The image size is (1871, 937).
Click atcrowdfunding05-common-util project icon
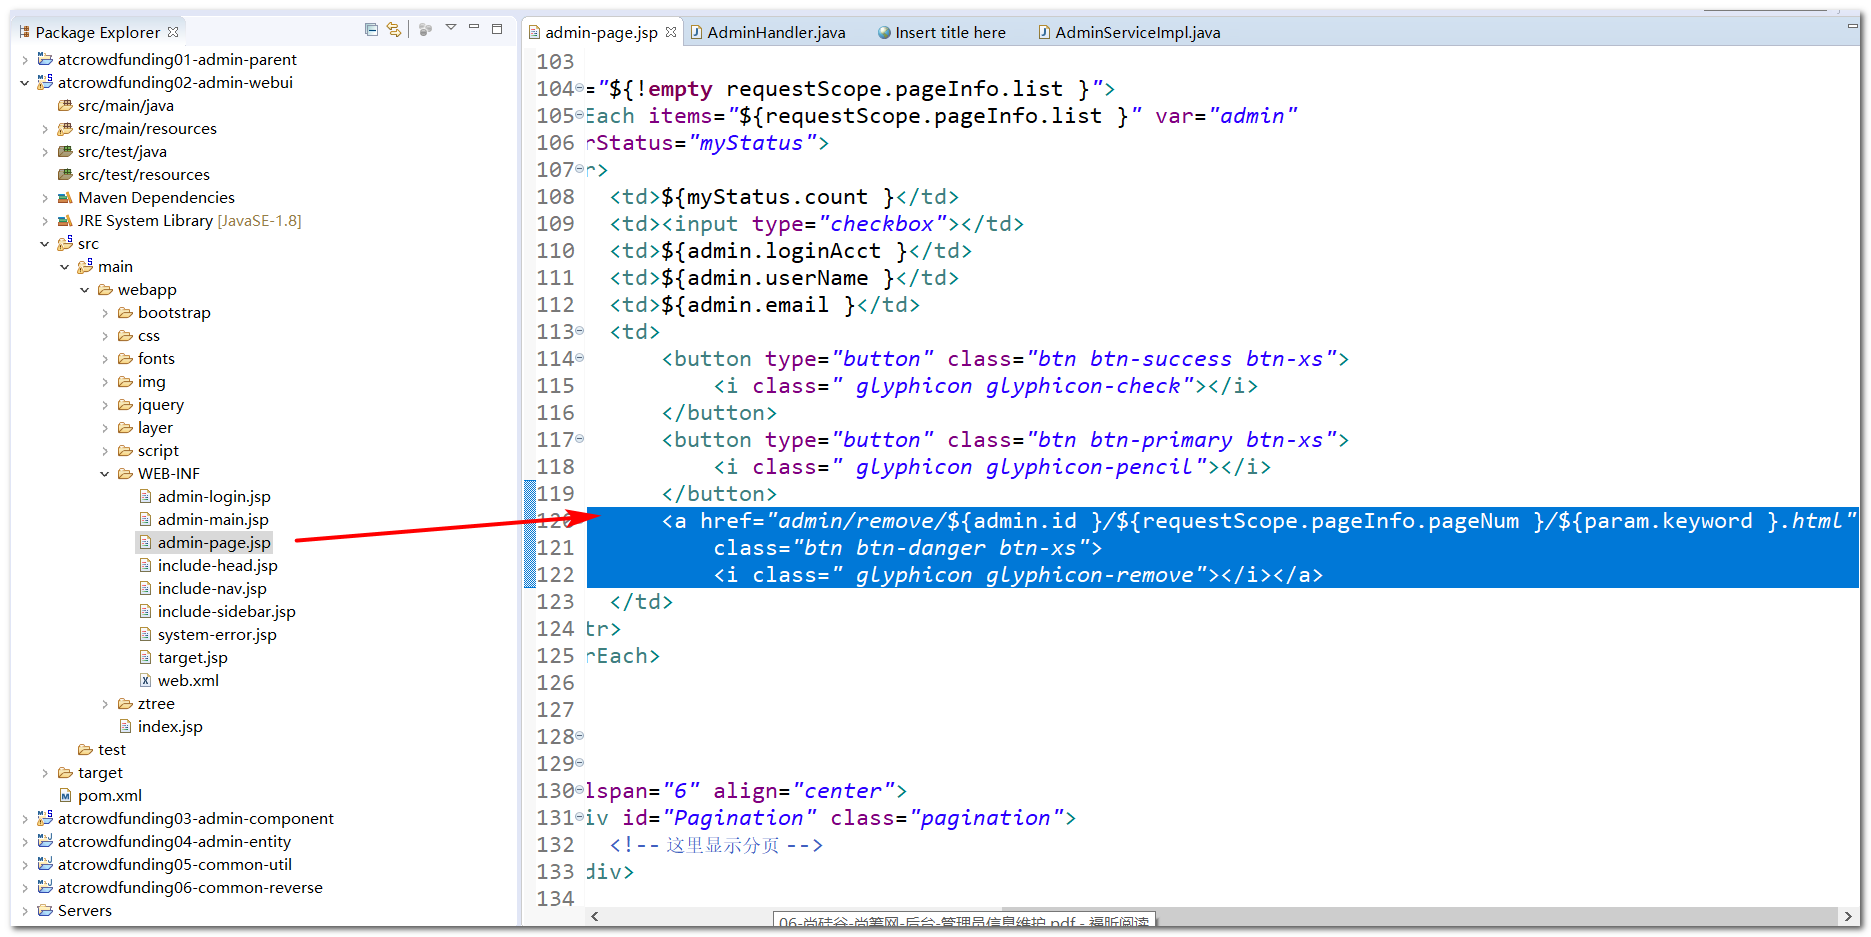[x=45, y=864]
